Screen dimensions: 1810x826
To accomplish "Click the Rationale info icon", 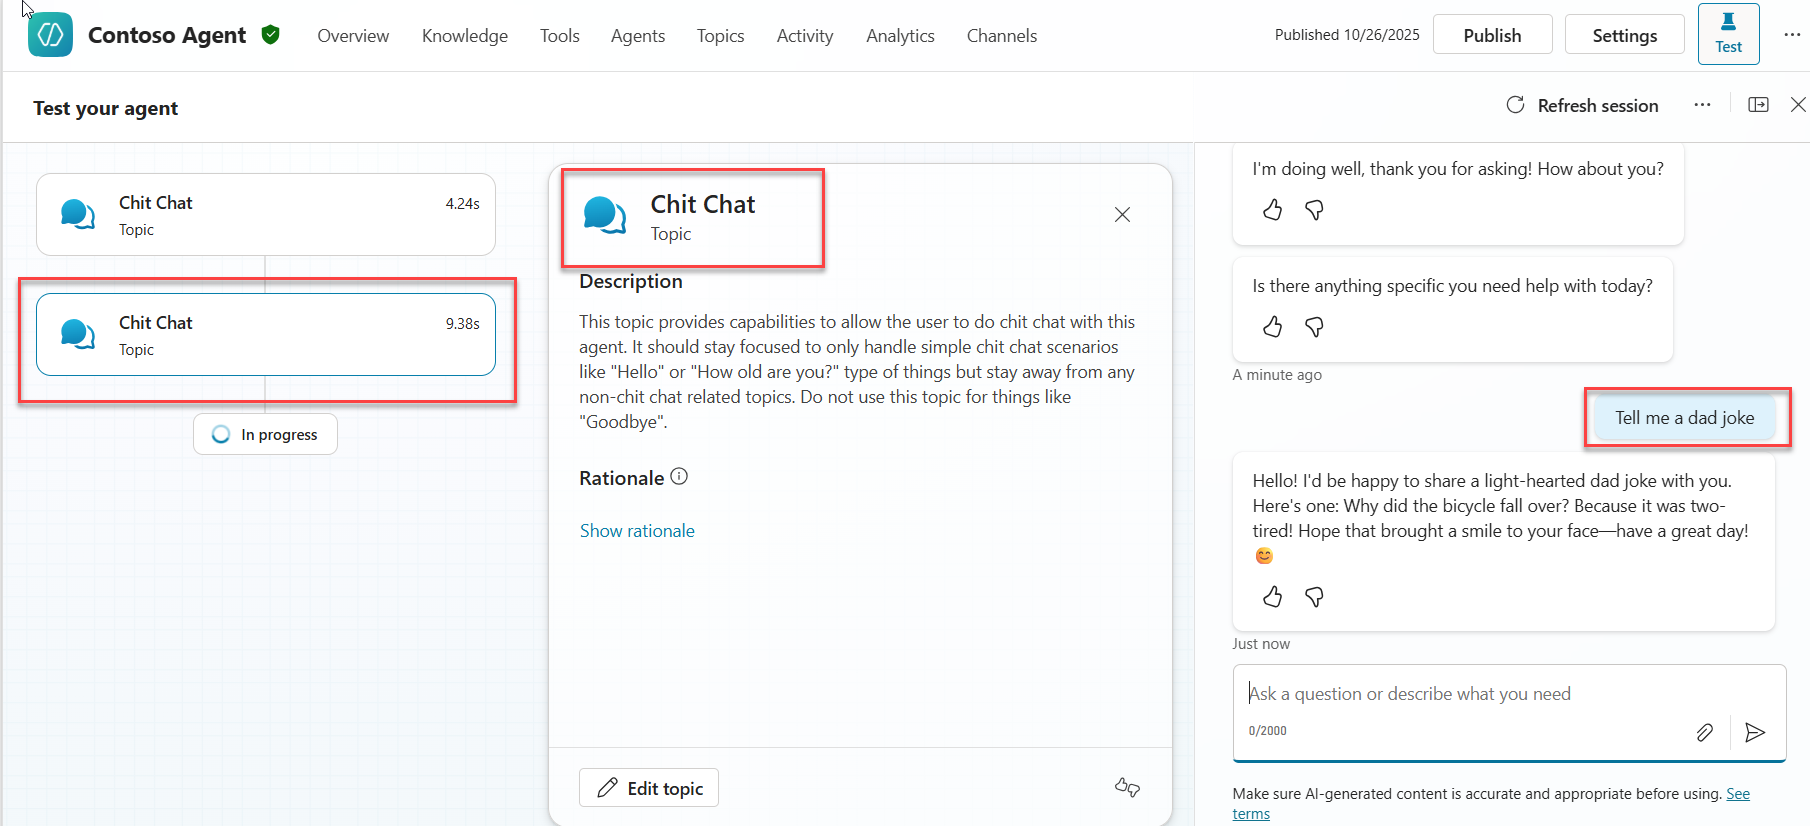I will click(679, 477).
